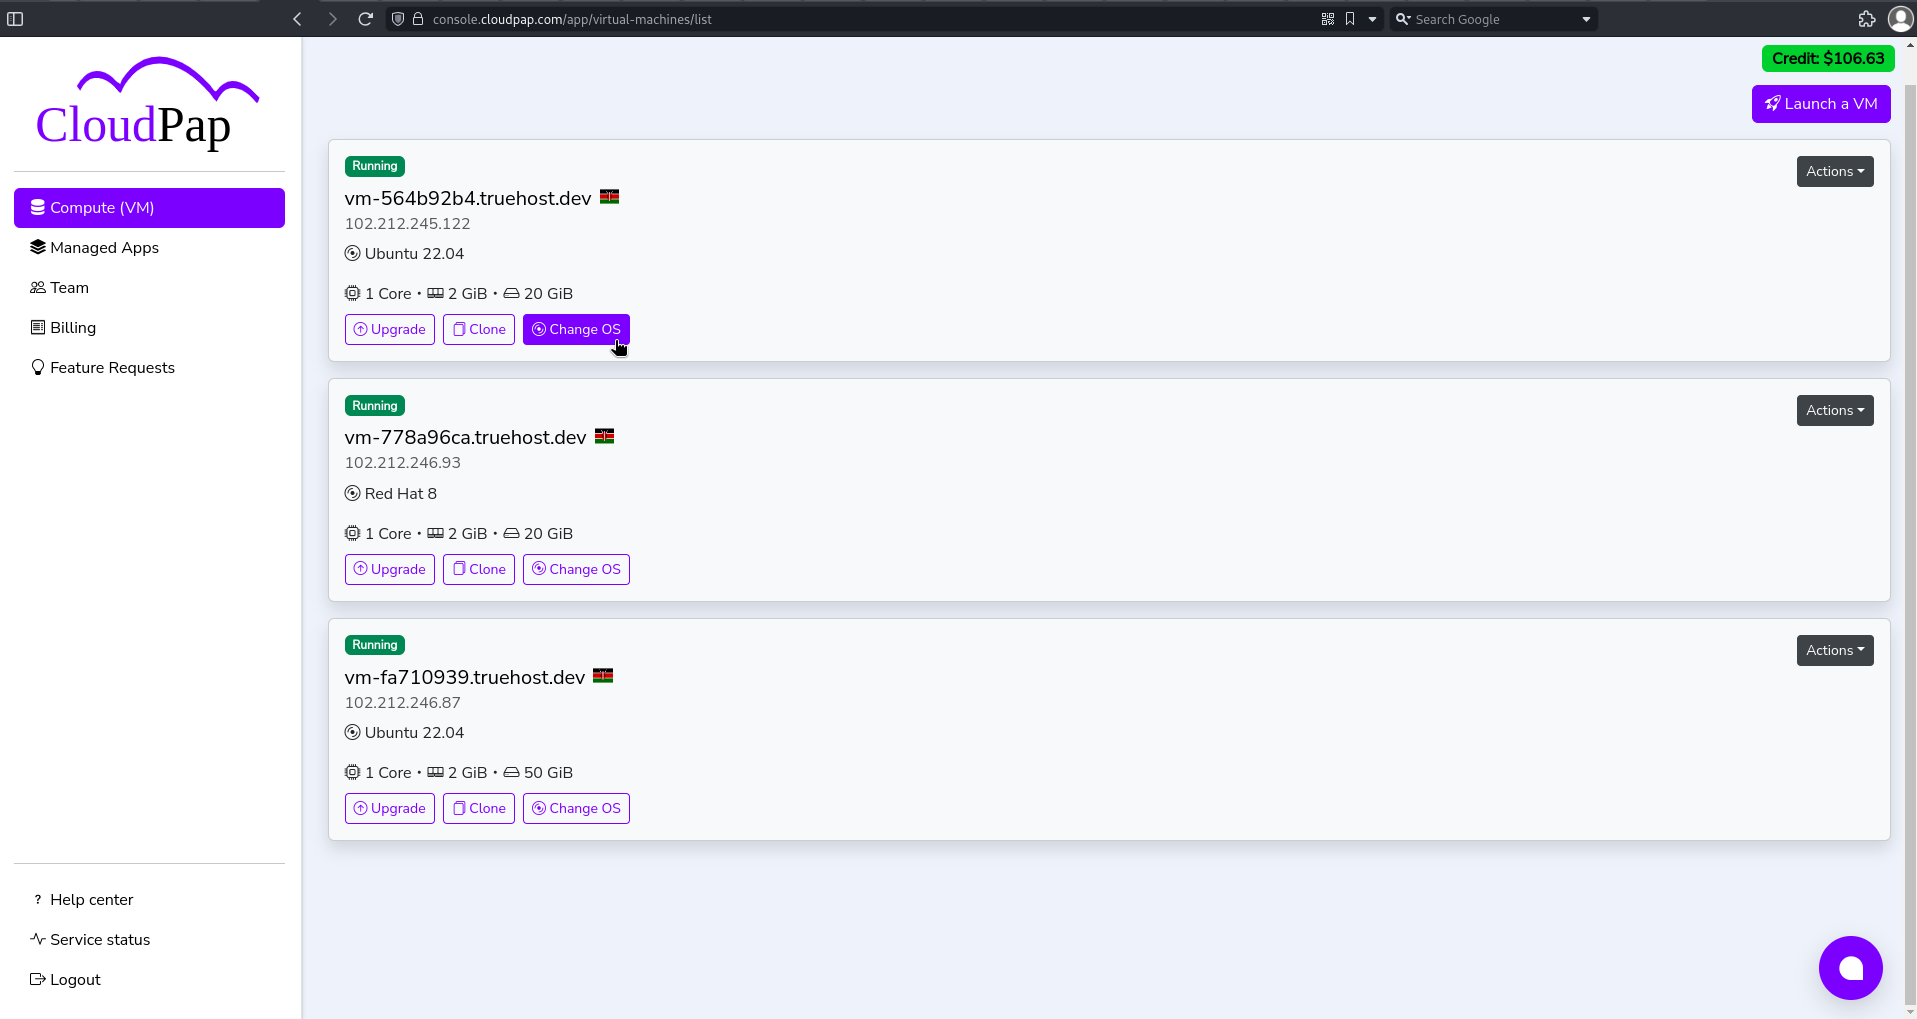Toggle the sidebar panel icon at top left
This screenshot has width=1917, height=1019.
[x=15, y=18]
